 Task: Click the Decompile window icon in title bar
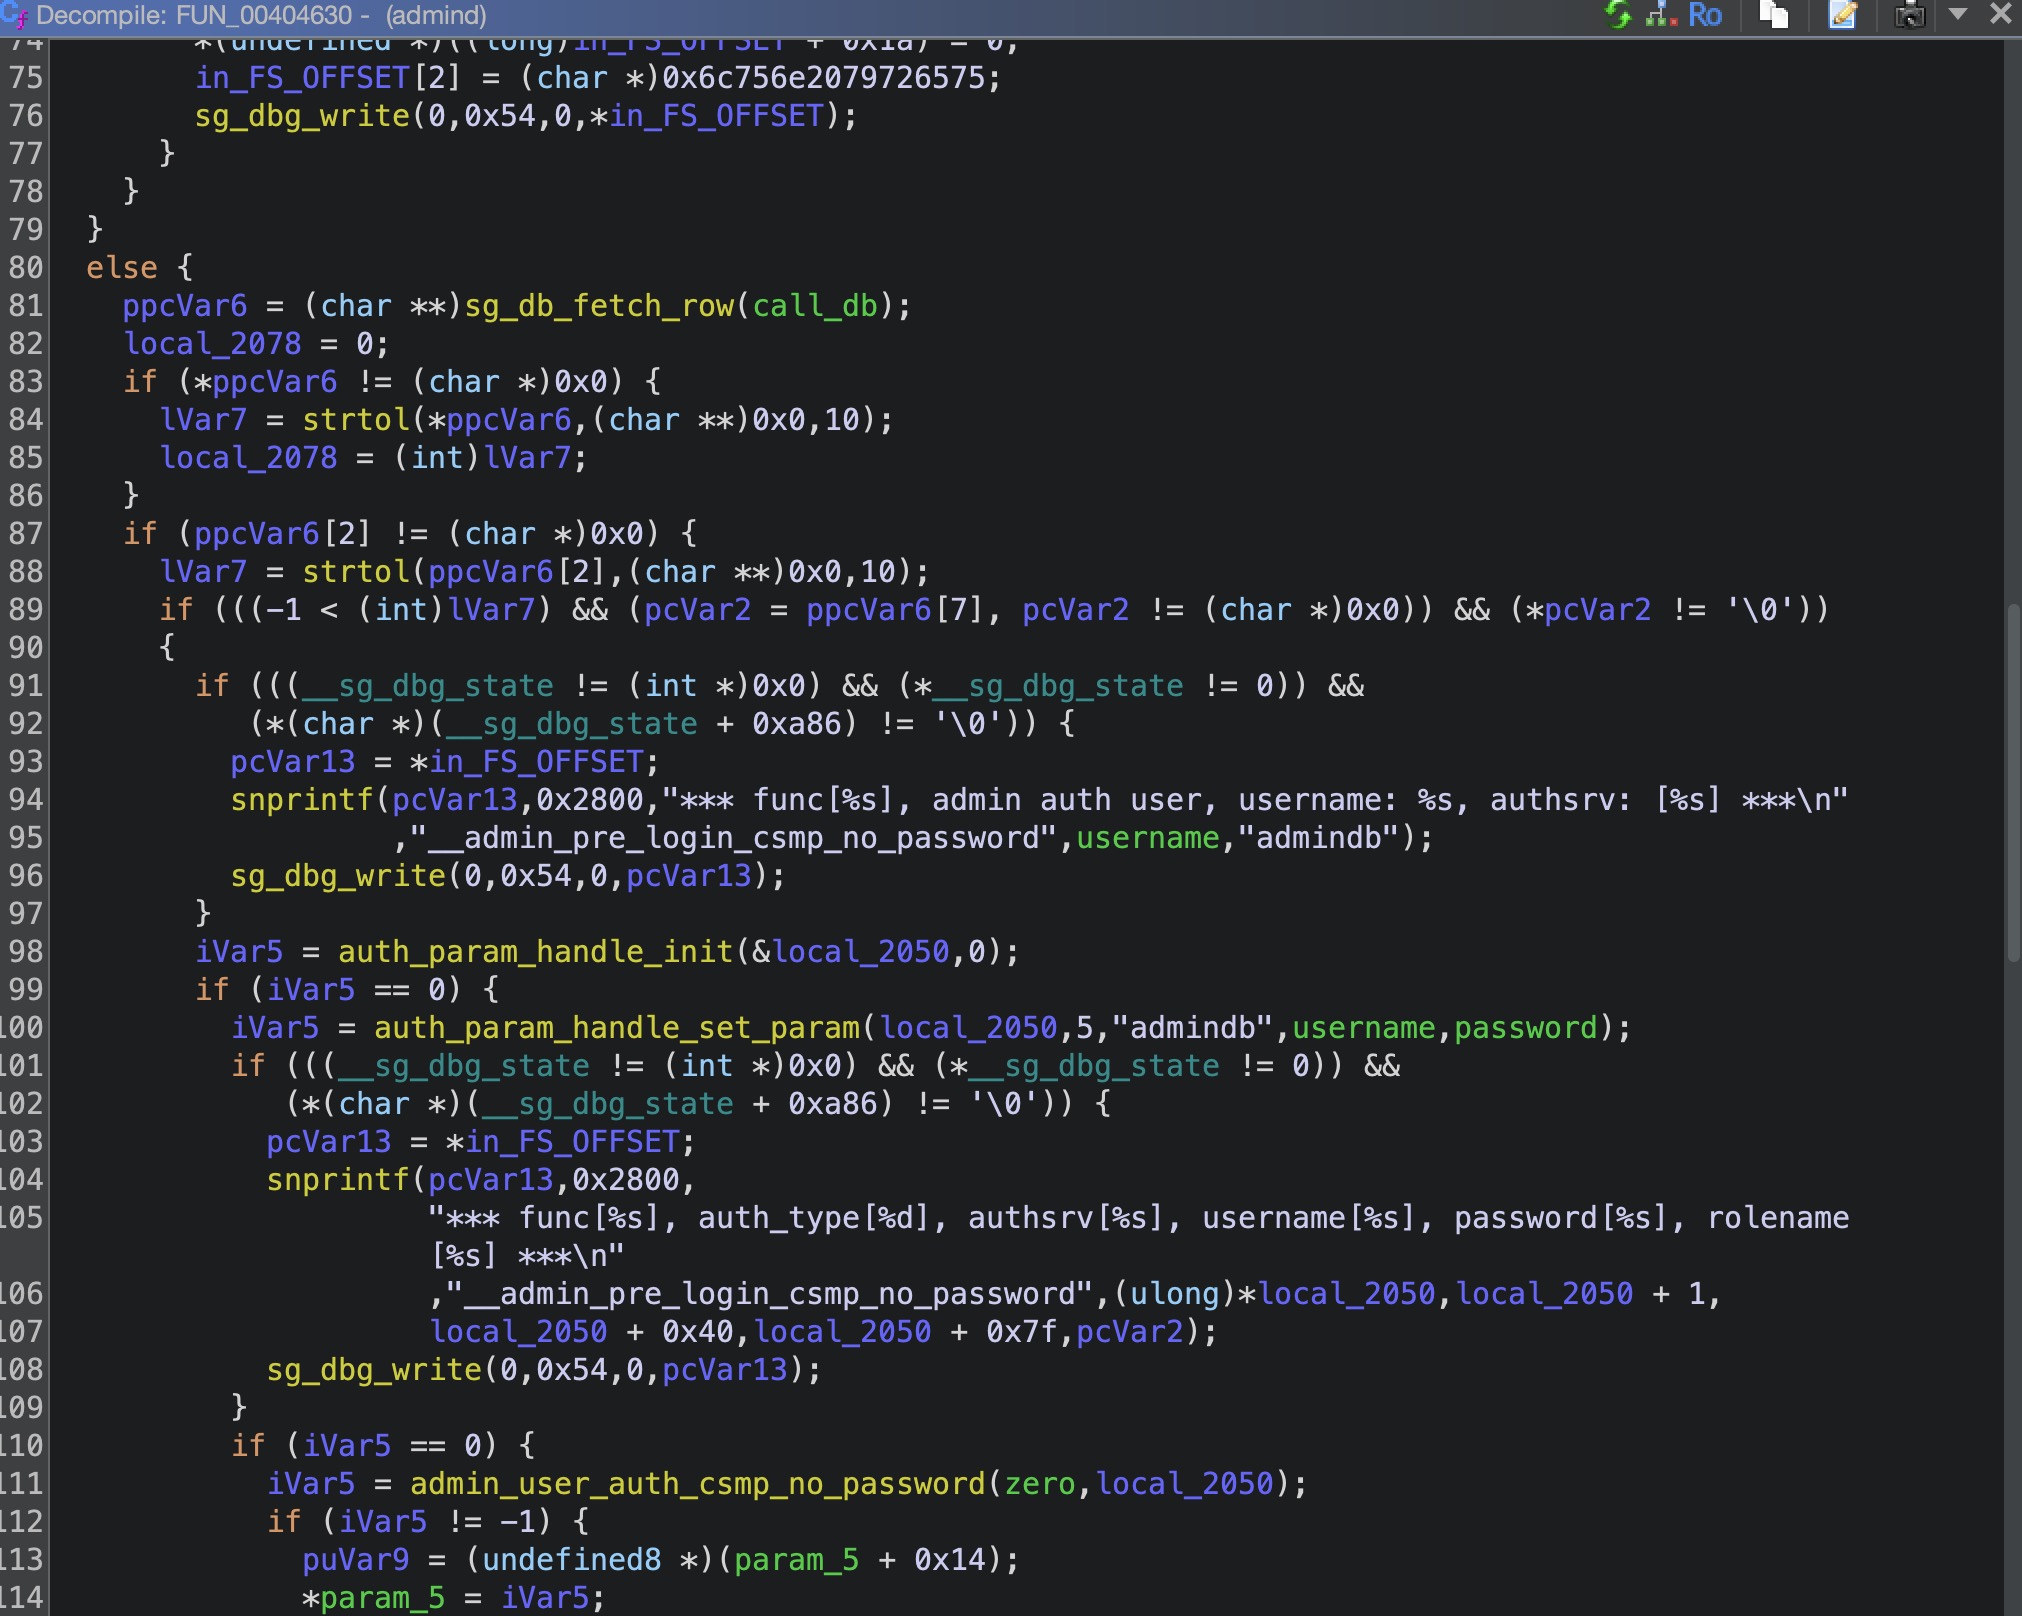coord(14,14)
